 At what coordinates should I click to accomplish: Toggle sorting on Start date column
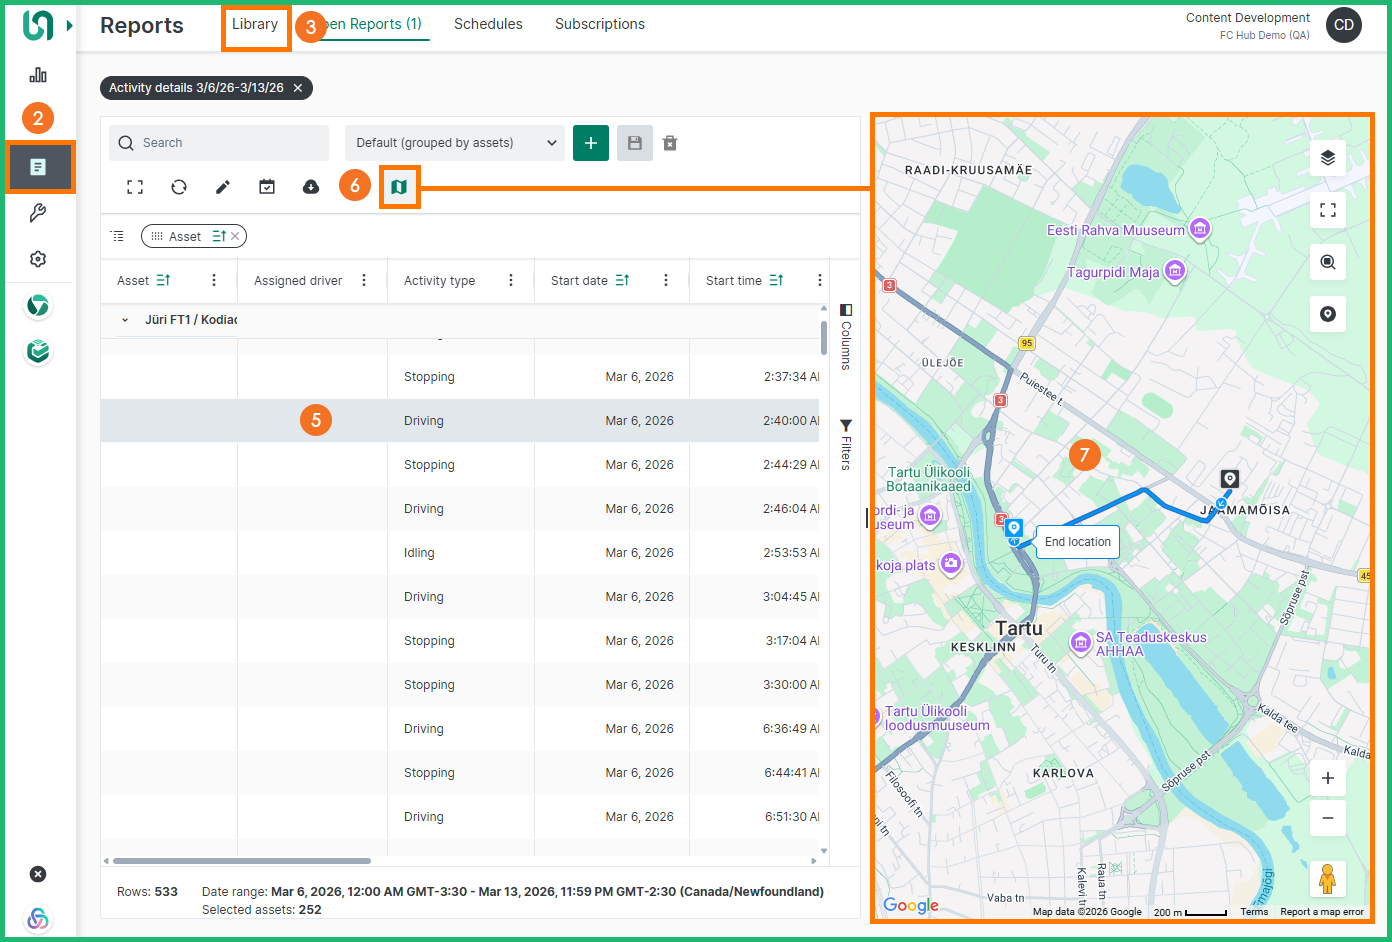[622, 281]
